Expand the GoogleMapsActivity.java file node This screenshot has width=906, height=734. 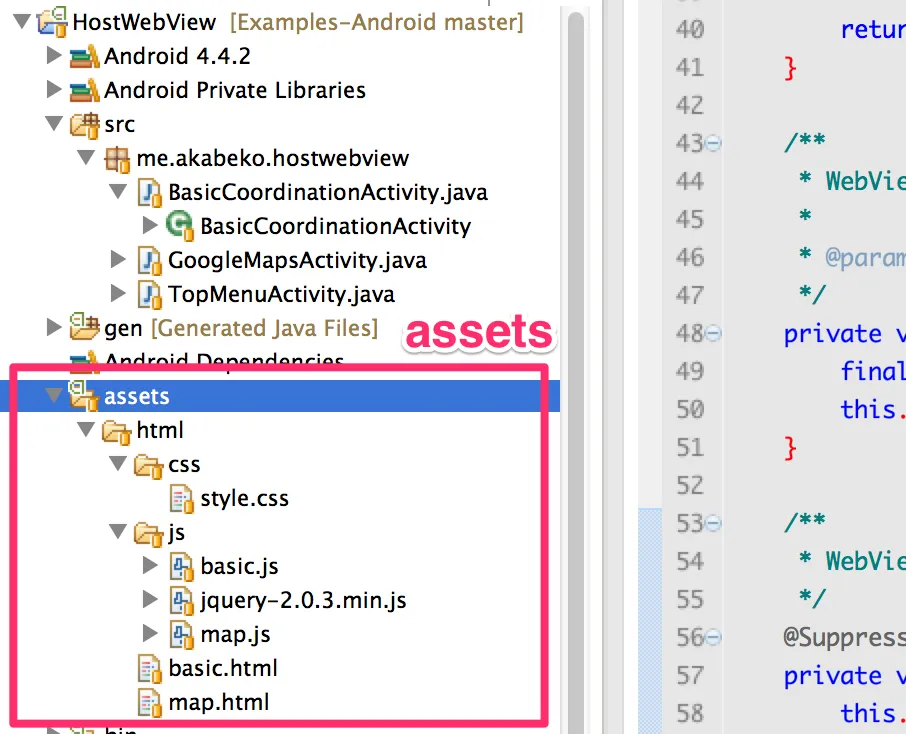(118, 260)
